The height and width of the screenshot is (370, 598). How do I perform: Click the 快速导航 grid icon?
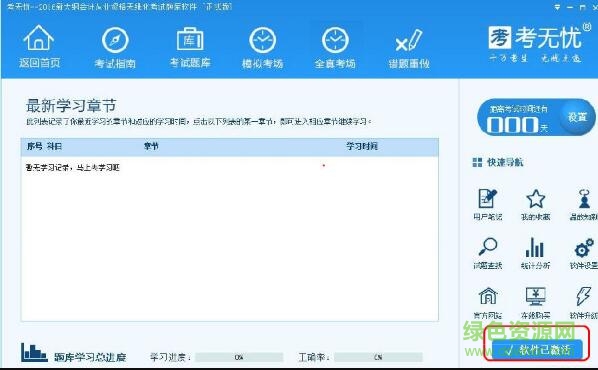[x=477, y=162]
